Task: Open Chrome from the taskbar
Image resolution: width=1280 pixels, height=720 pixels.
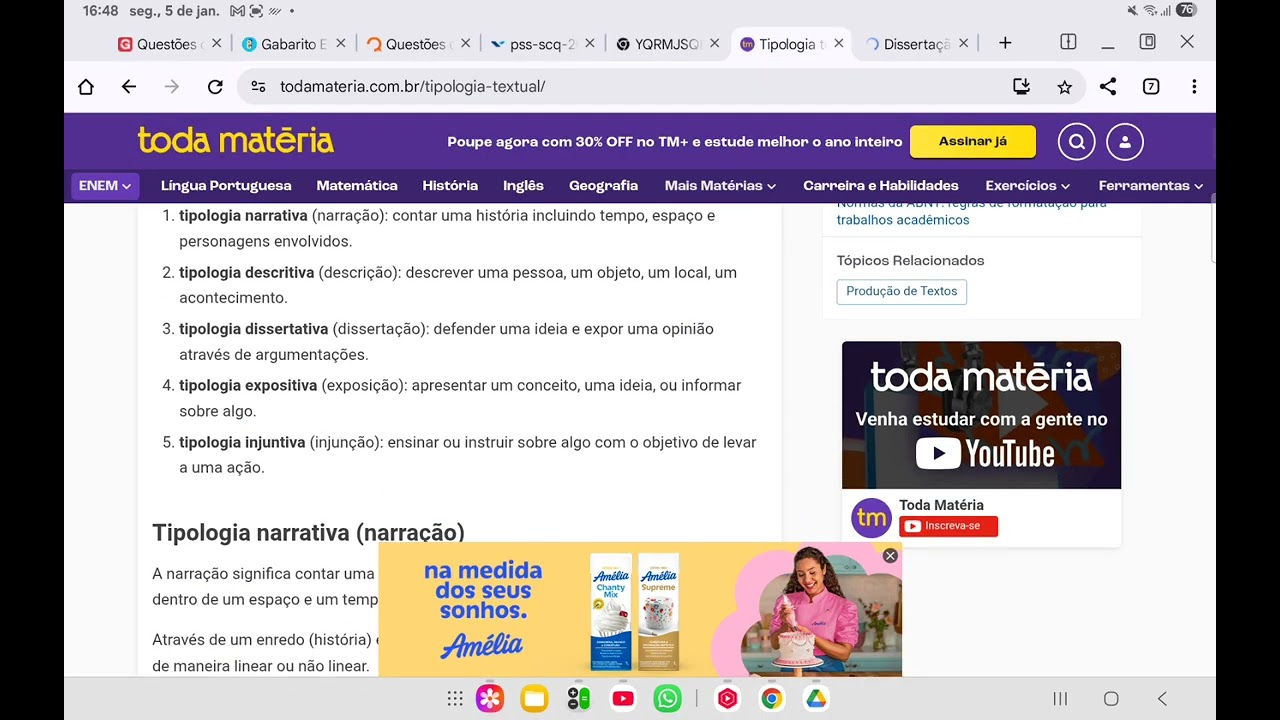Action: [772, 699]
